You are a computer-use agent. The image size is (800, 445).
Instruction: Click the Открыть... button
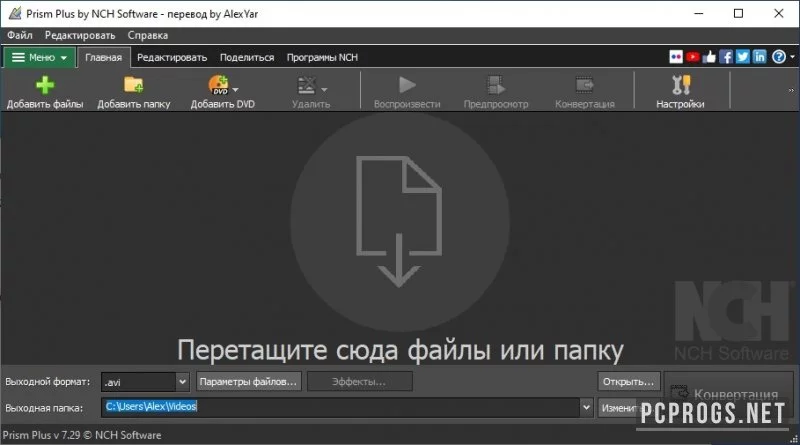click(629, 382)
